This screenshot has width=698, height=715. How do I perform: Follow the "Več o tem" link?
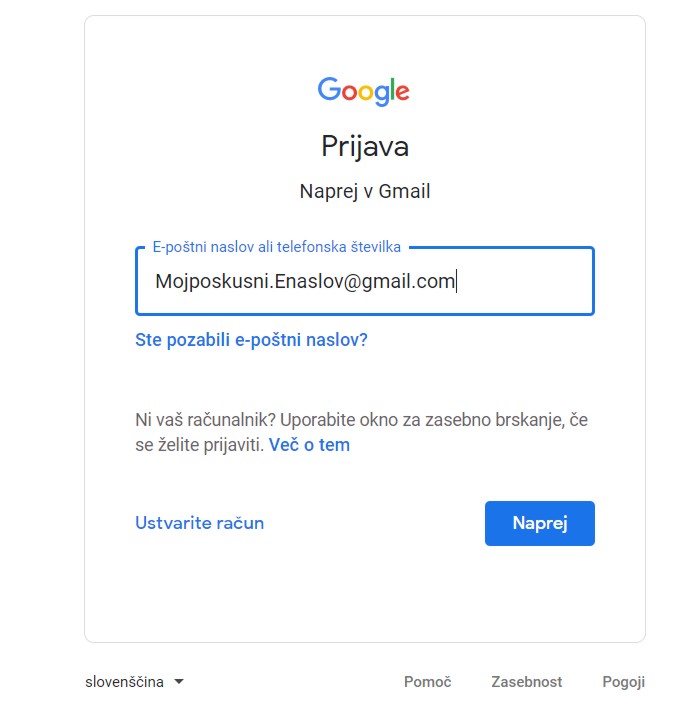pyautogui.click(x=309, y=445)
